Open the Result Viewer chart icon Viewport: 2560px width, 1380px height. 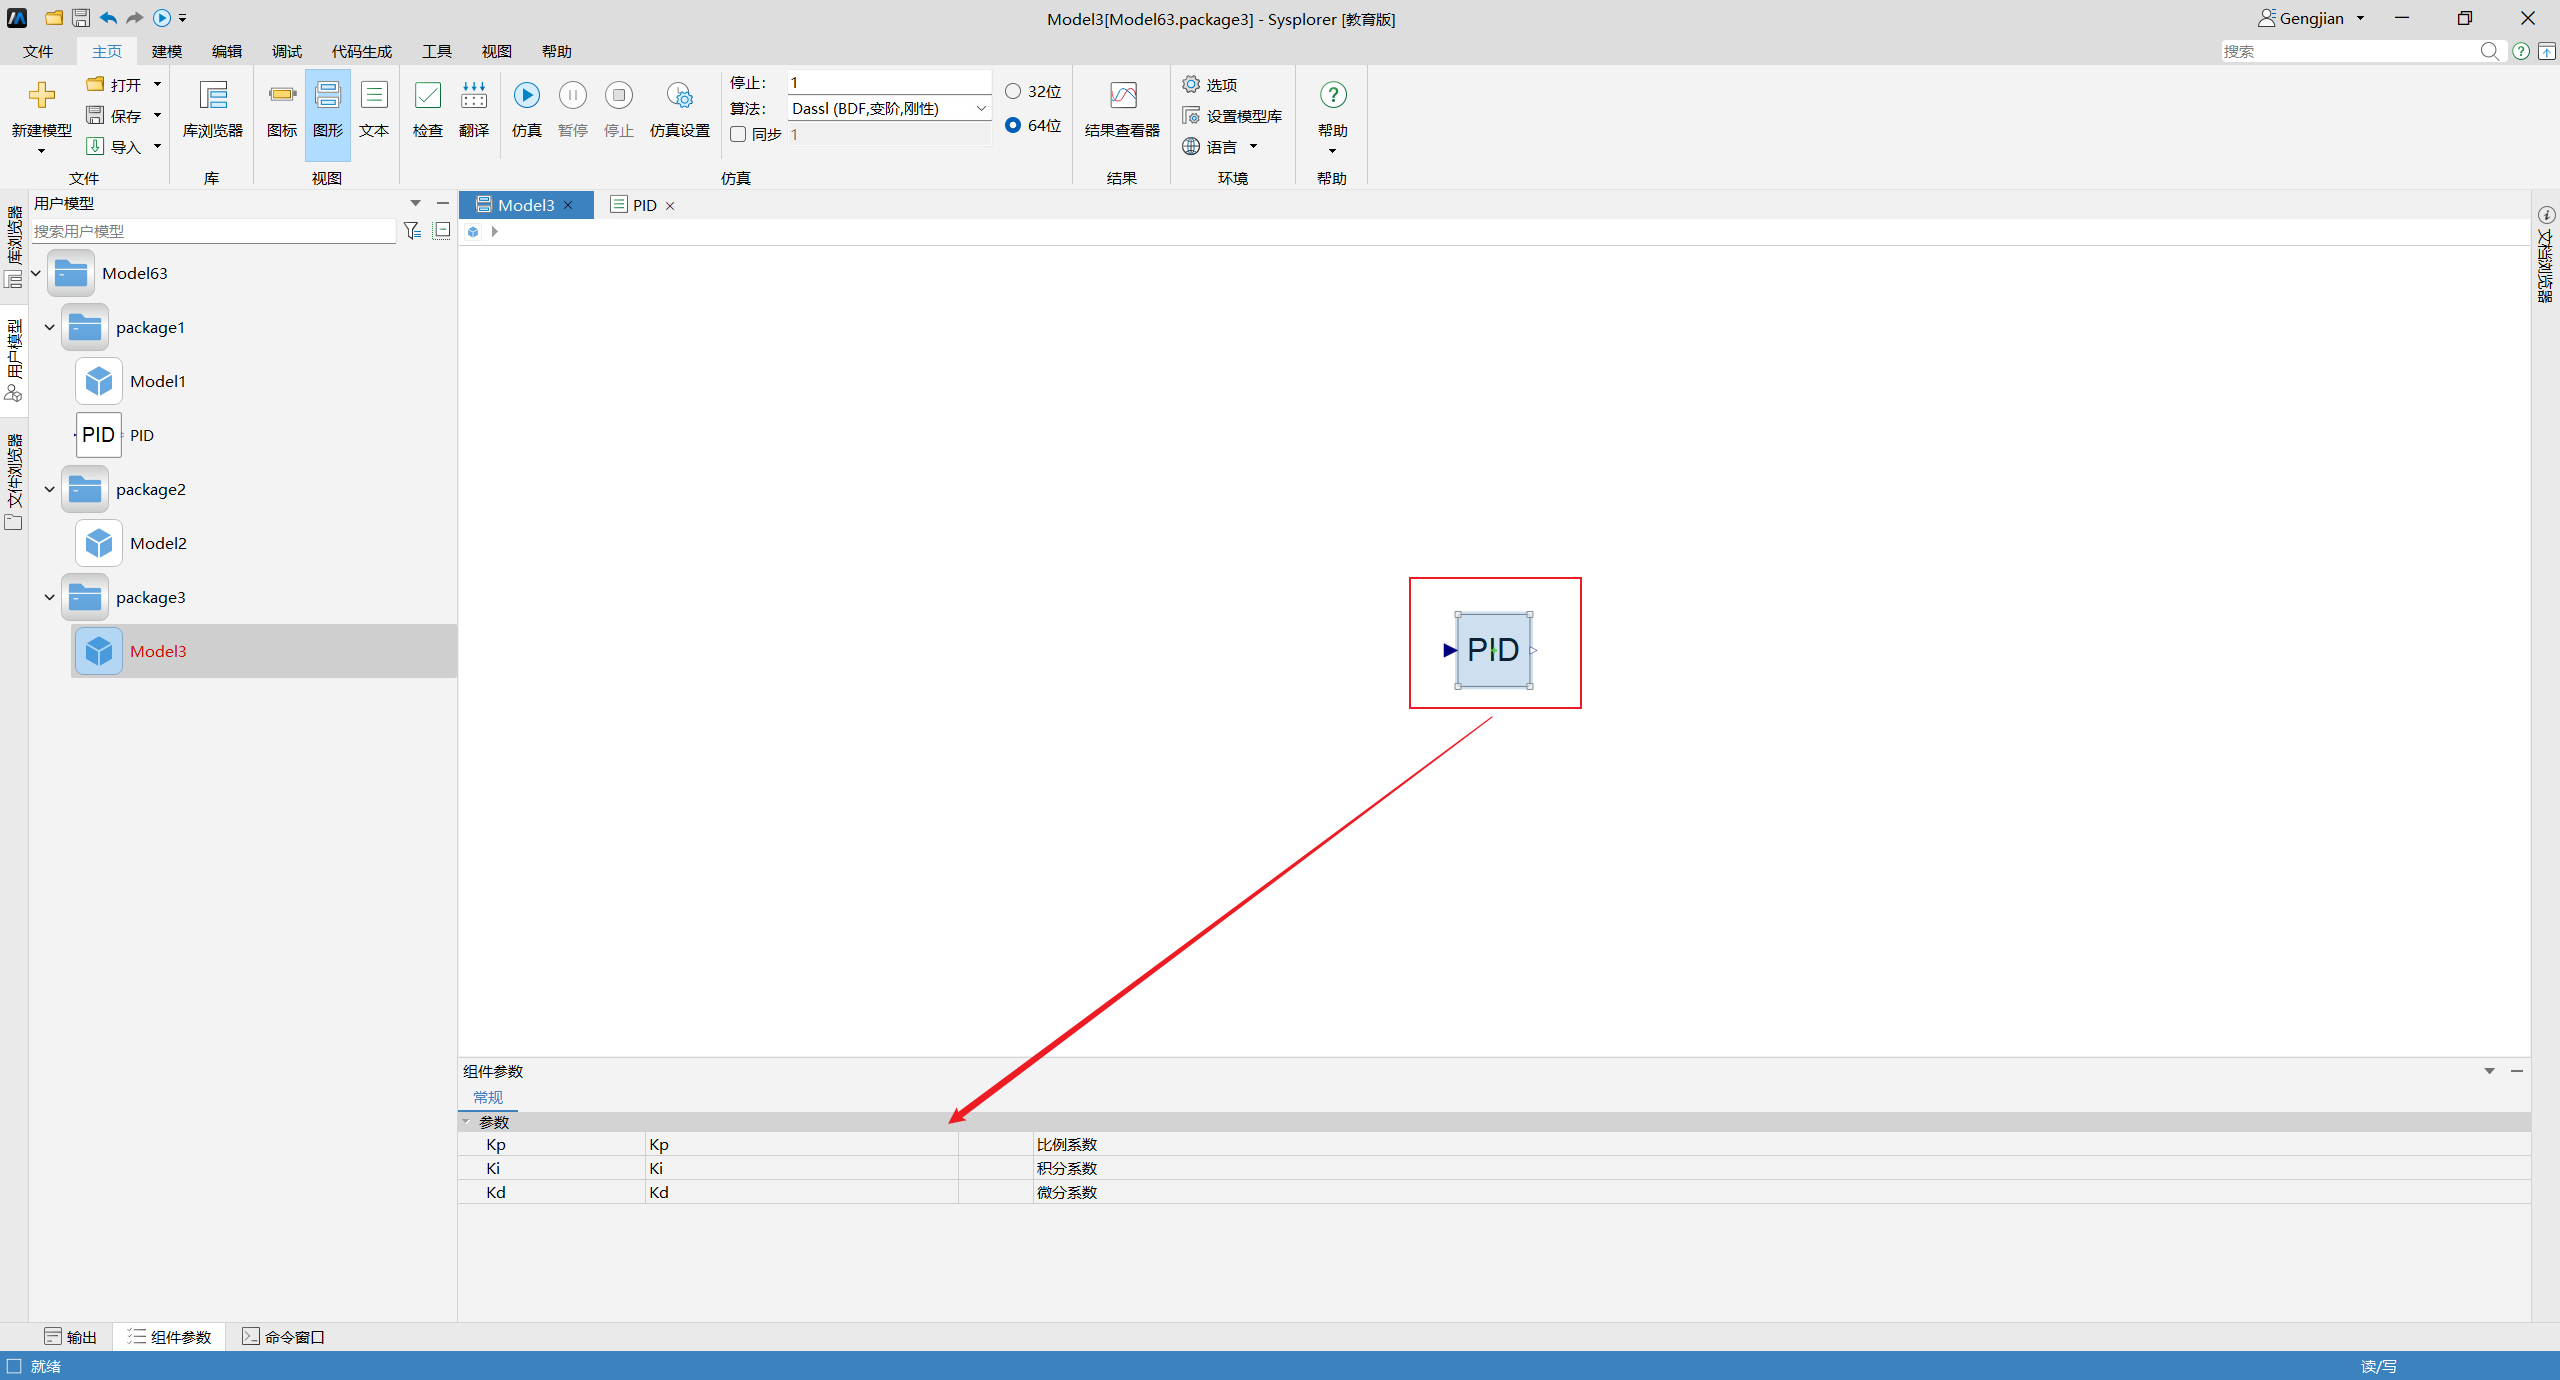[x=1122, y=96]
